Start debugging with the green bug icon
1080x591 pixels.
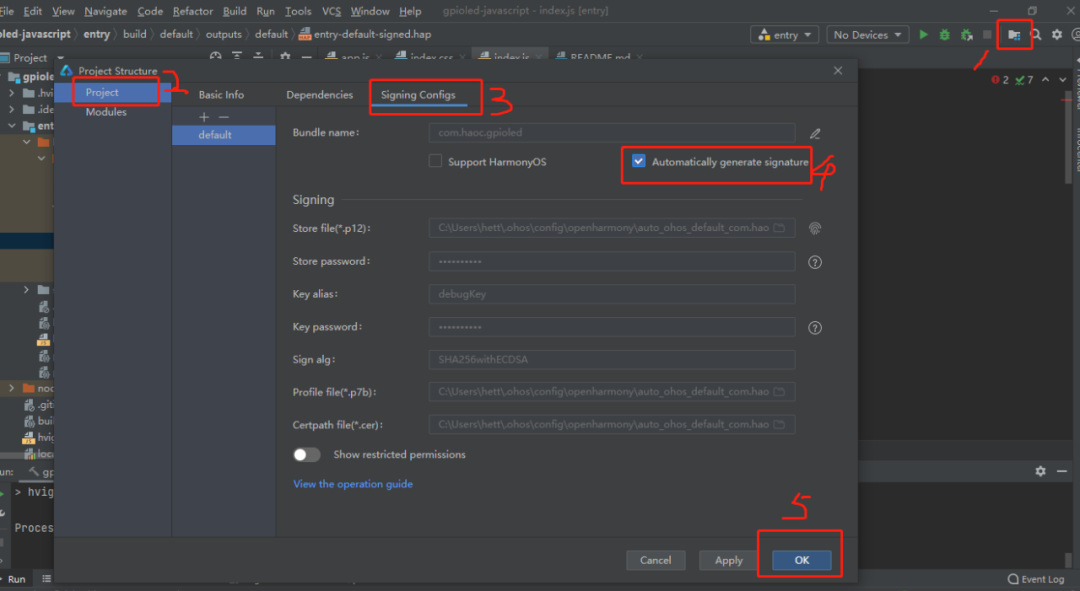(x=945, y=34)
